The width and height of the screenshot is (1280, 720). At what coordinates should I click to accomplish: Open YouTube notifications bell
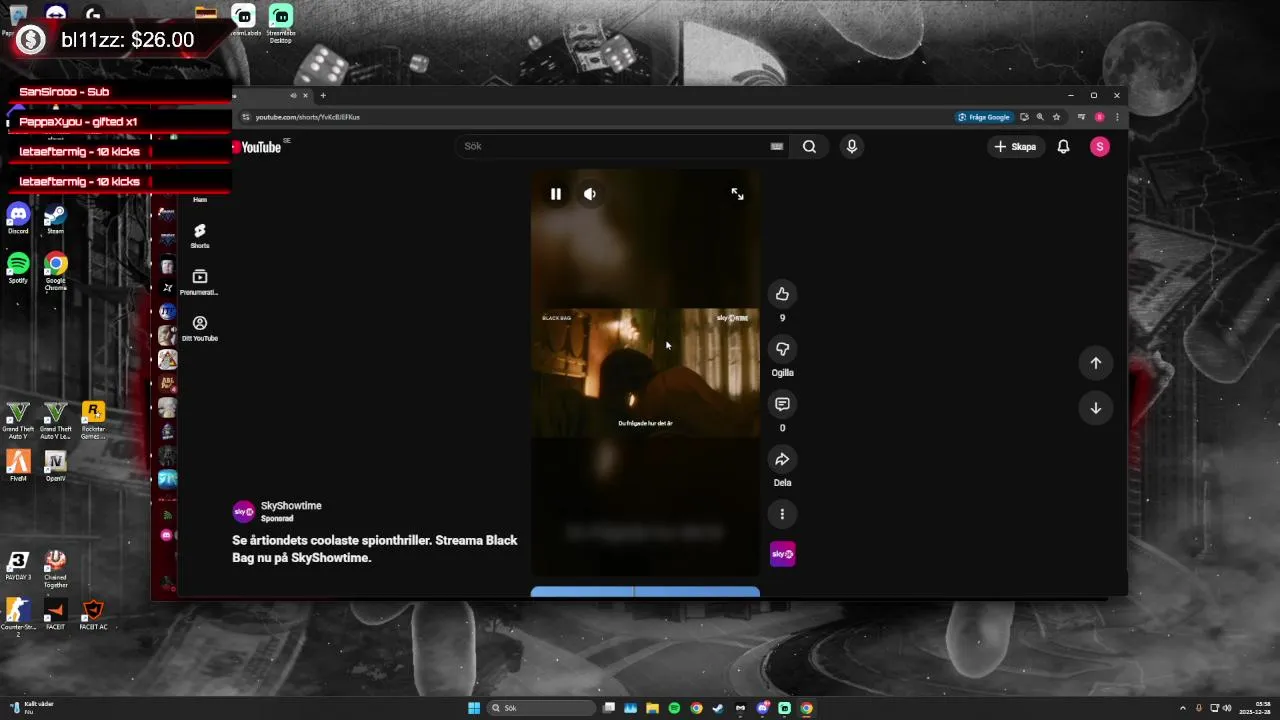[1063, 146]
